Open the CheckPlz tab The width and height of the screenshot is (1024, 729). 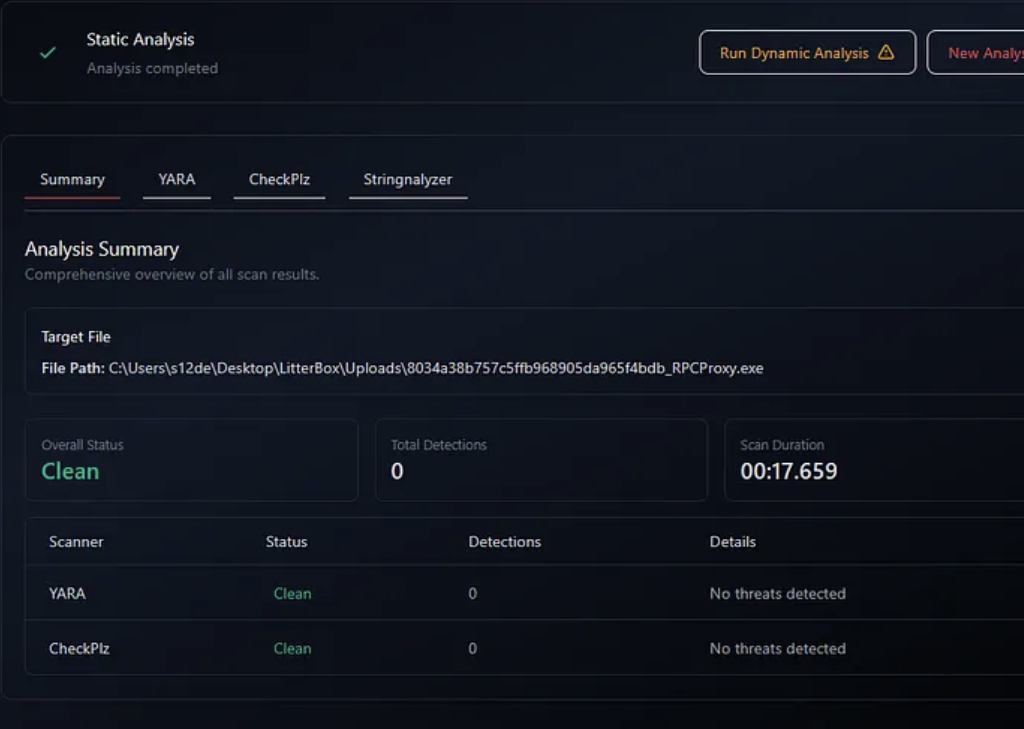tap(279, 180)
